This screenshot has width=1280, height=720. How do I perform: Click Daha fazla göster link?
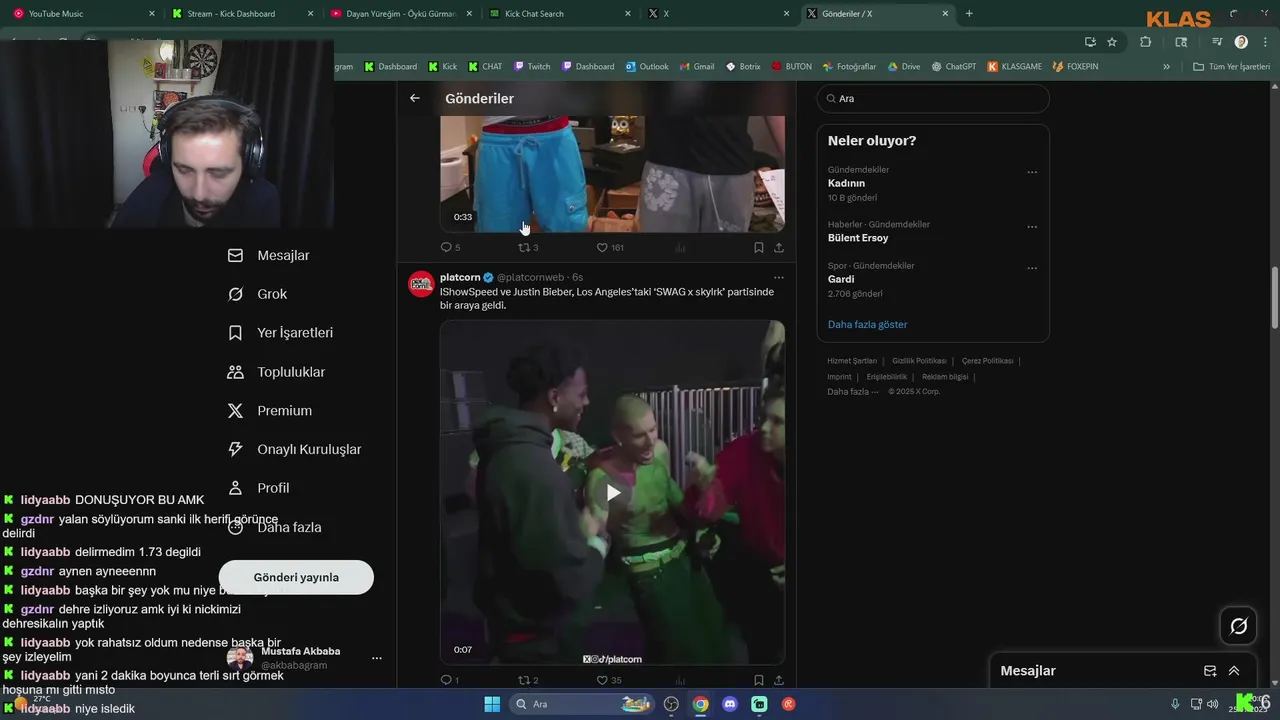[x=867, y=324]
